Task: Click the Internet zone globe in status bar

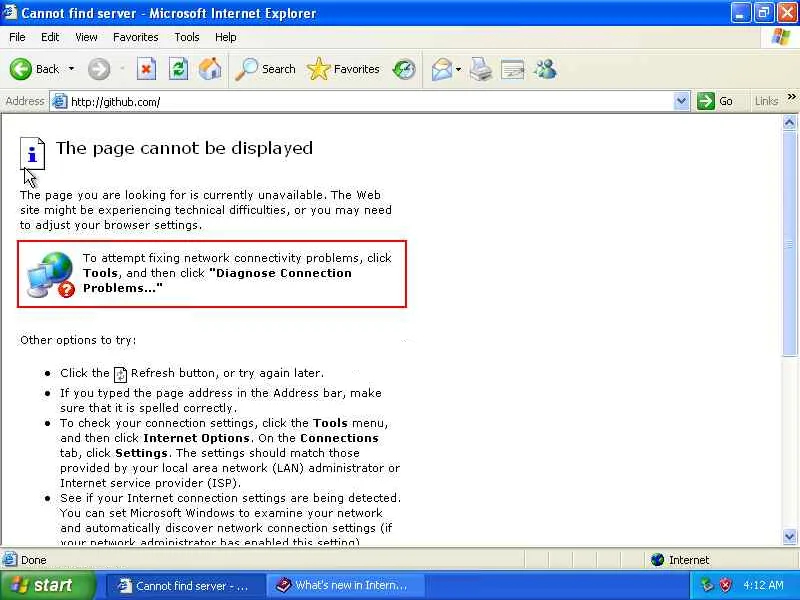Action: [658, 560]
